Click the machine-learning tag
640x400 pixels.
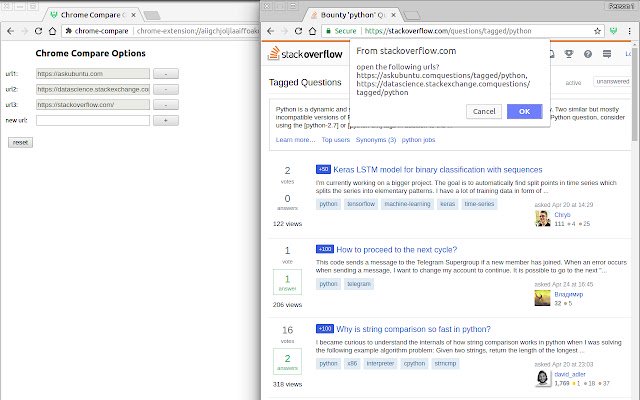pos(407,204)
